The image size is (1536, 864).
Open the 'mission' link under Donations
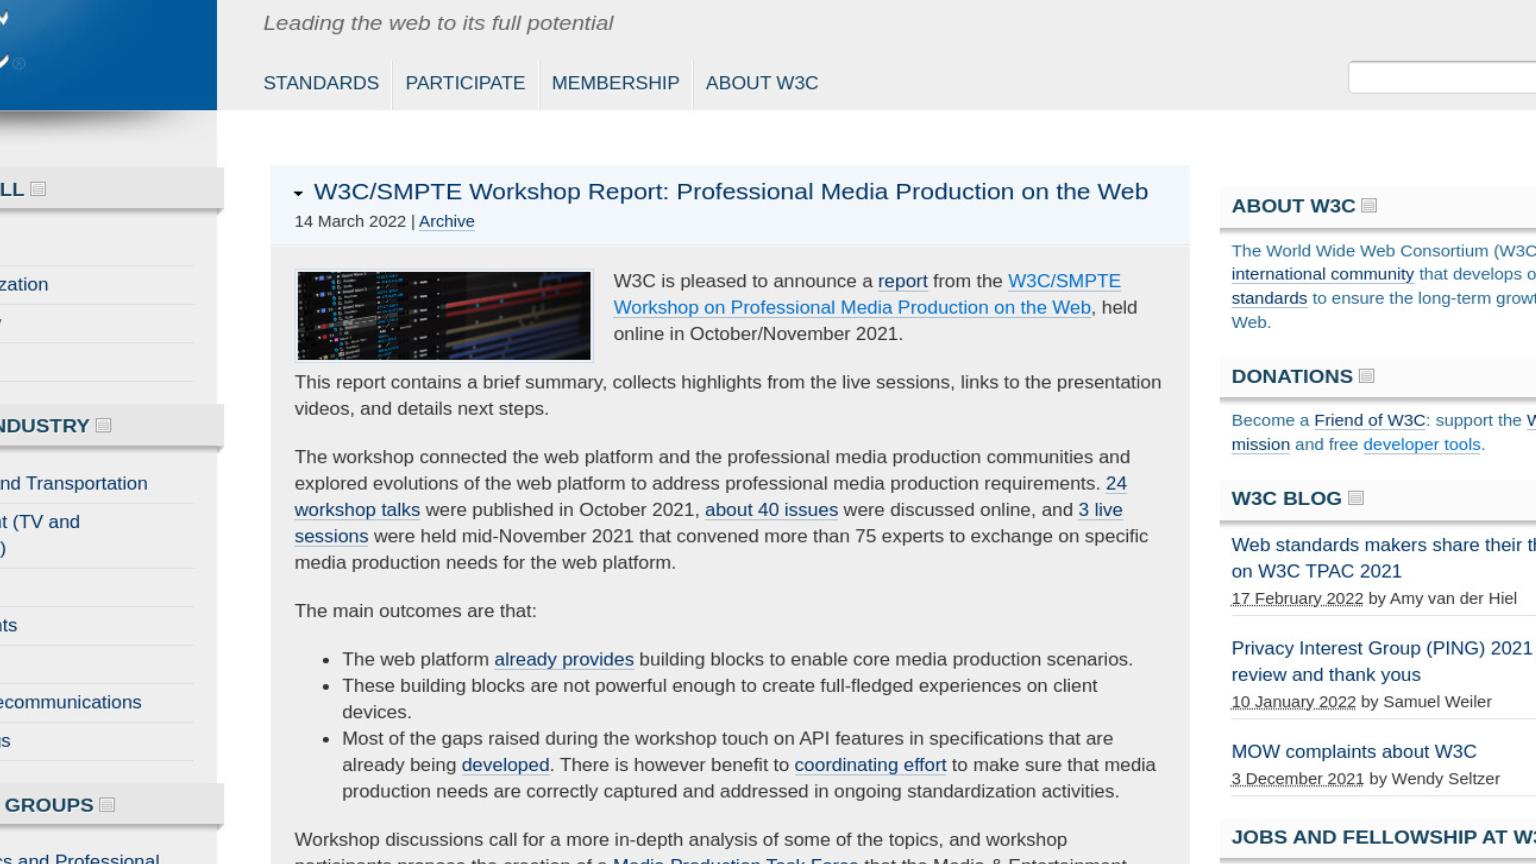[1260, 444]
